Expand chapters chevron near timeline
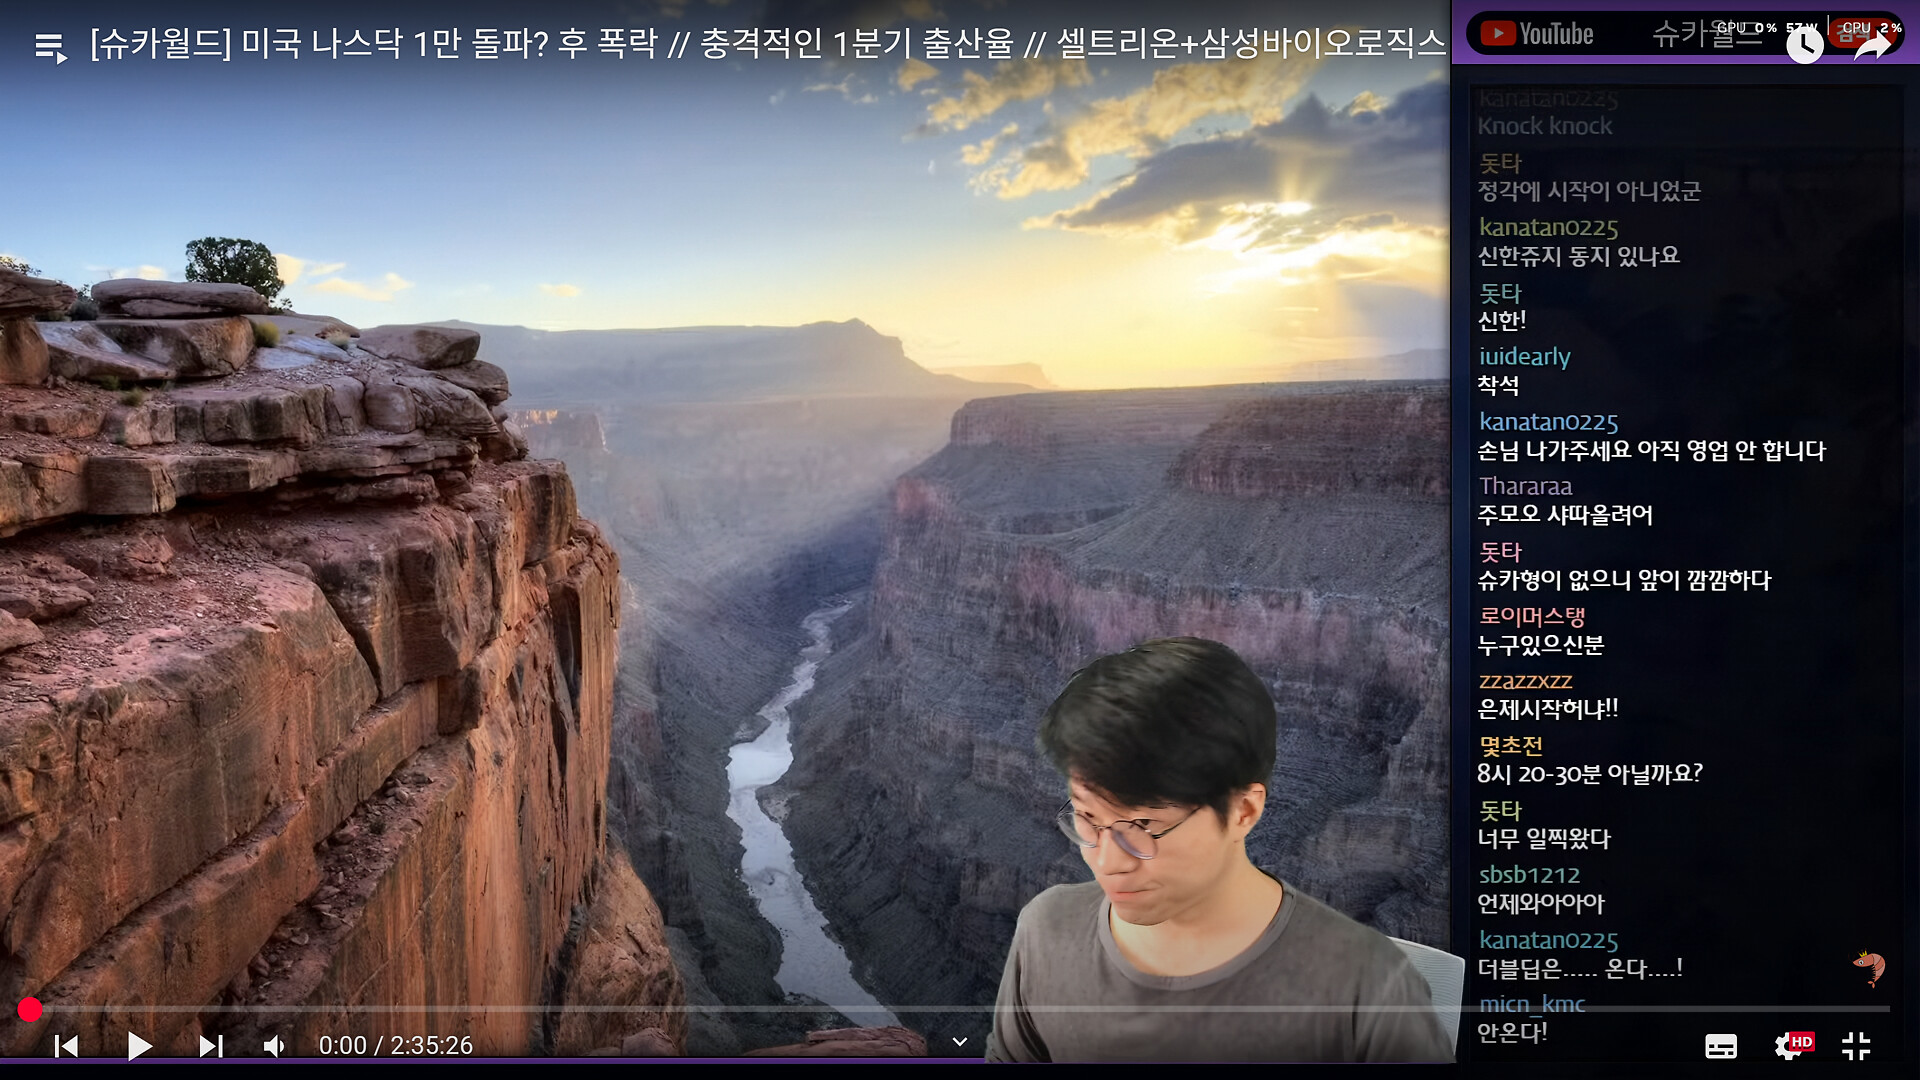Screen dimensions: 1920x1080 [x=959, y=1042]
